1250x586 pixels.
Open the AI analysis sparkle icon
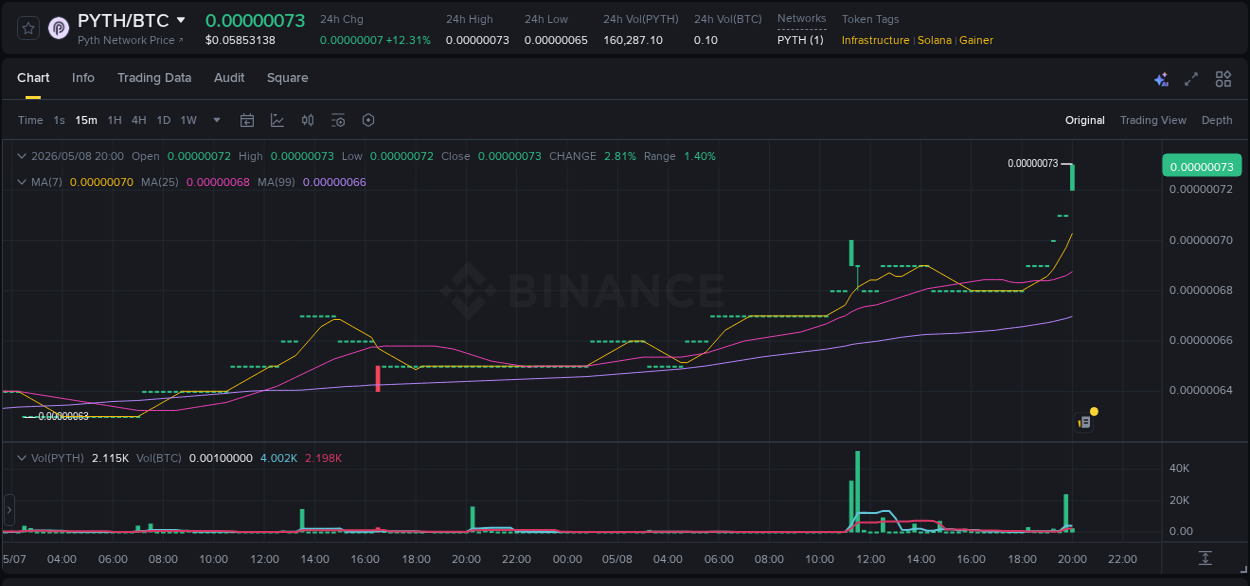[1161, 79]
